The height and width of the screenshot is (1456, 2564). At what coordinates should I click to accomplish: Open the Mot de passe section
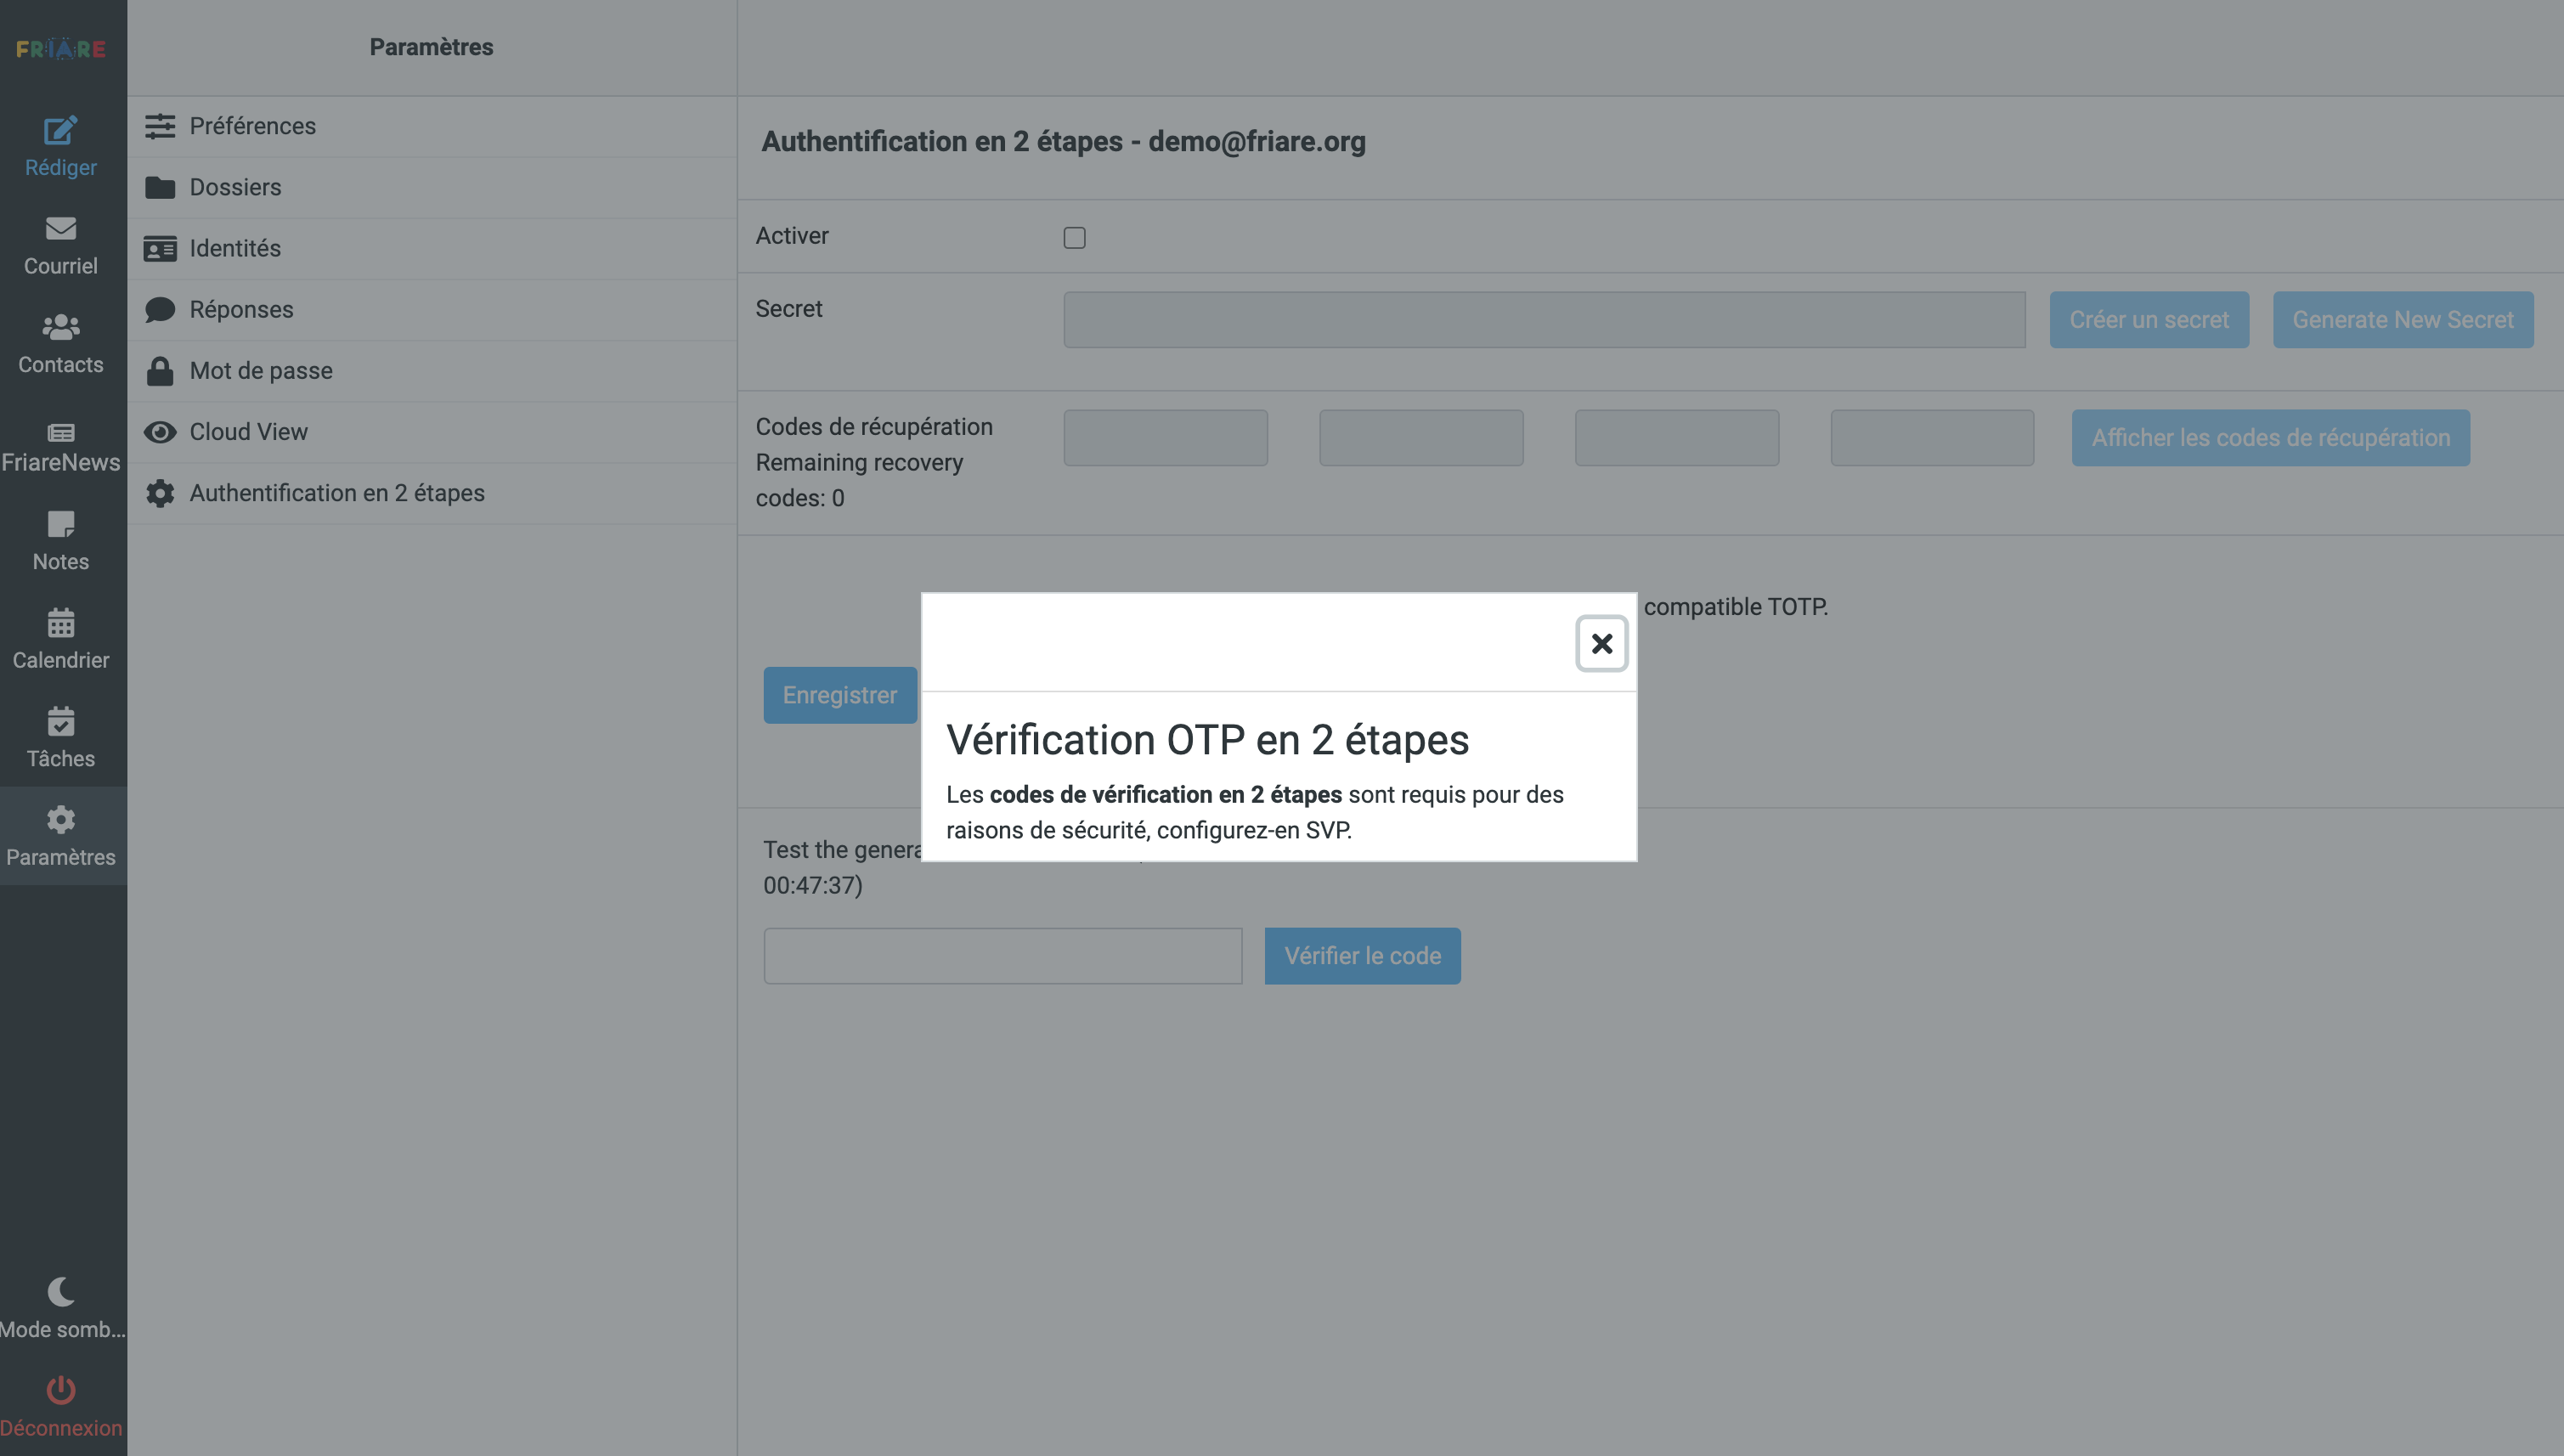(x=260, y=371)
